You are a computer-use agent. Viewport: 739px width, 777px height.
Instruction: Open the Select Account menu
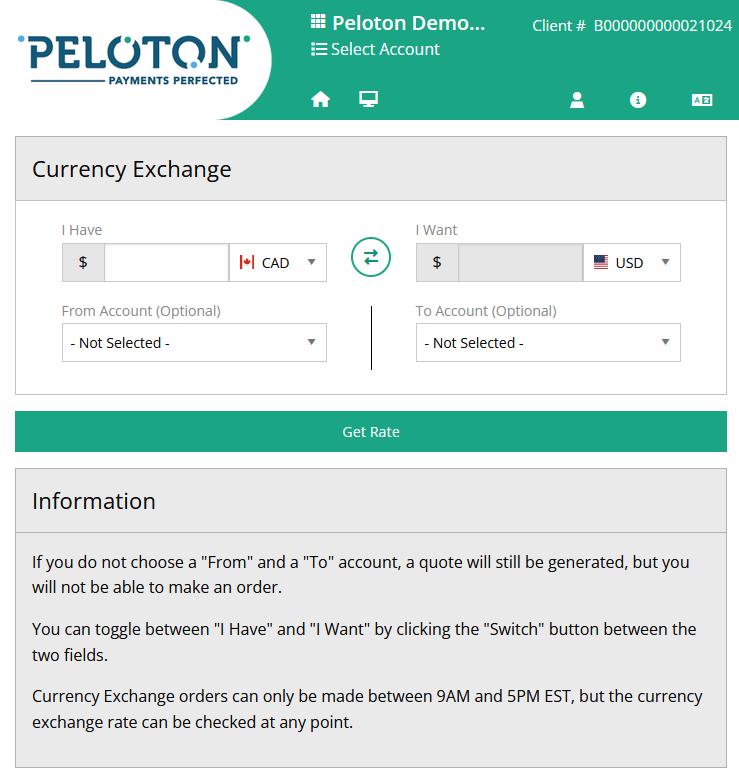(385, 49)
